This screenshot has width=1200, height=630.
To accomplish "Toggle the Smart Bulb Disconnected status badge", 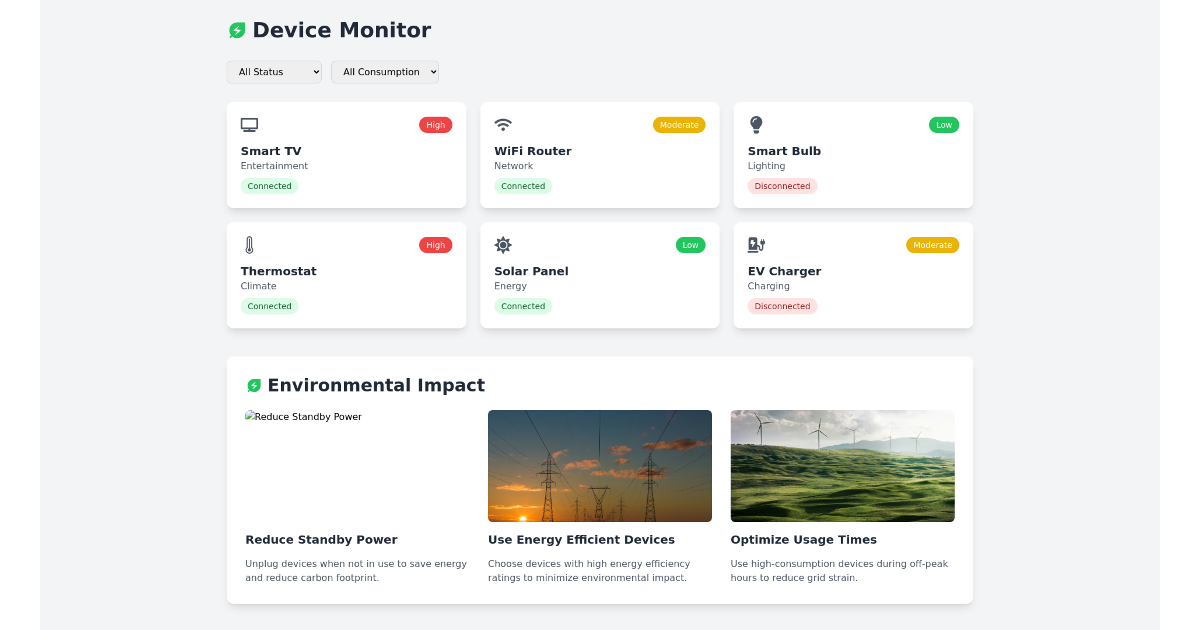I will (x=782, y=186).
